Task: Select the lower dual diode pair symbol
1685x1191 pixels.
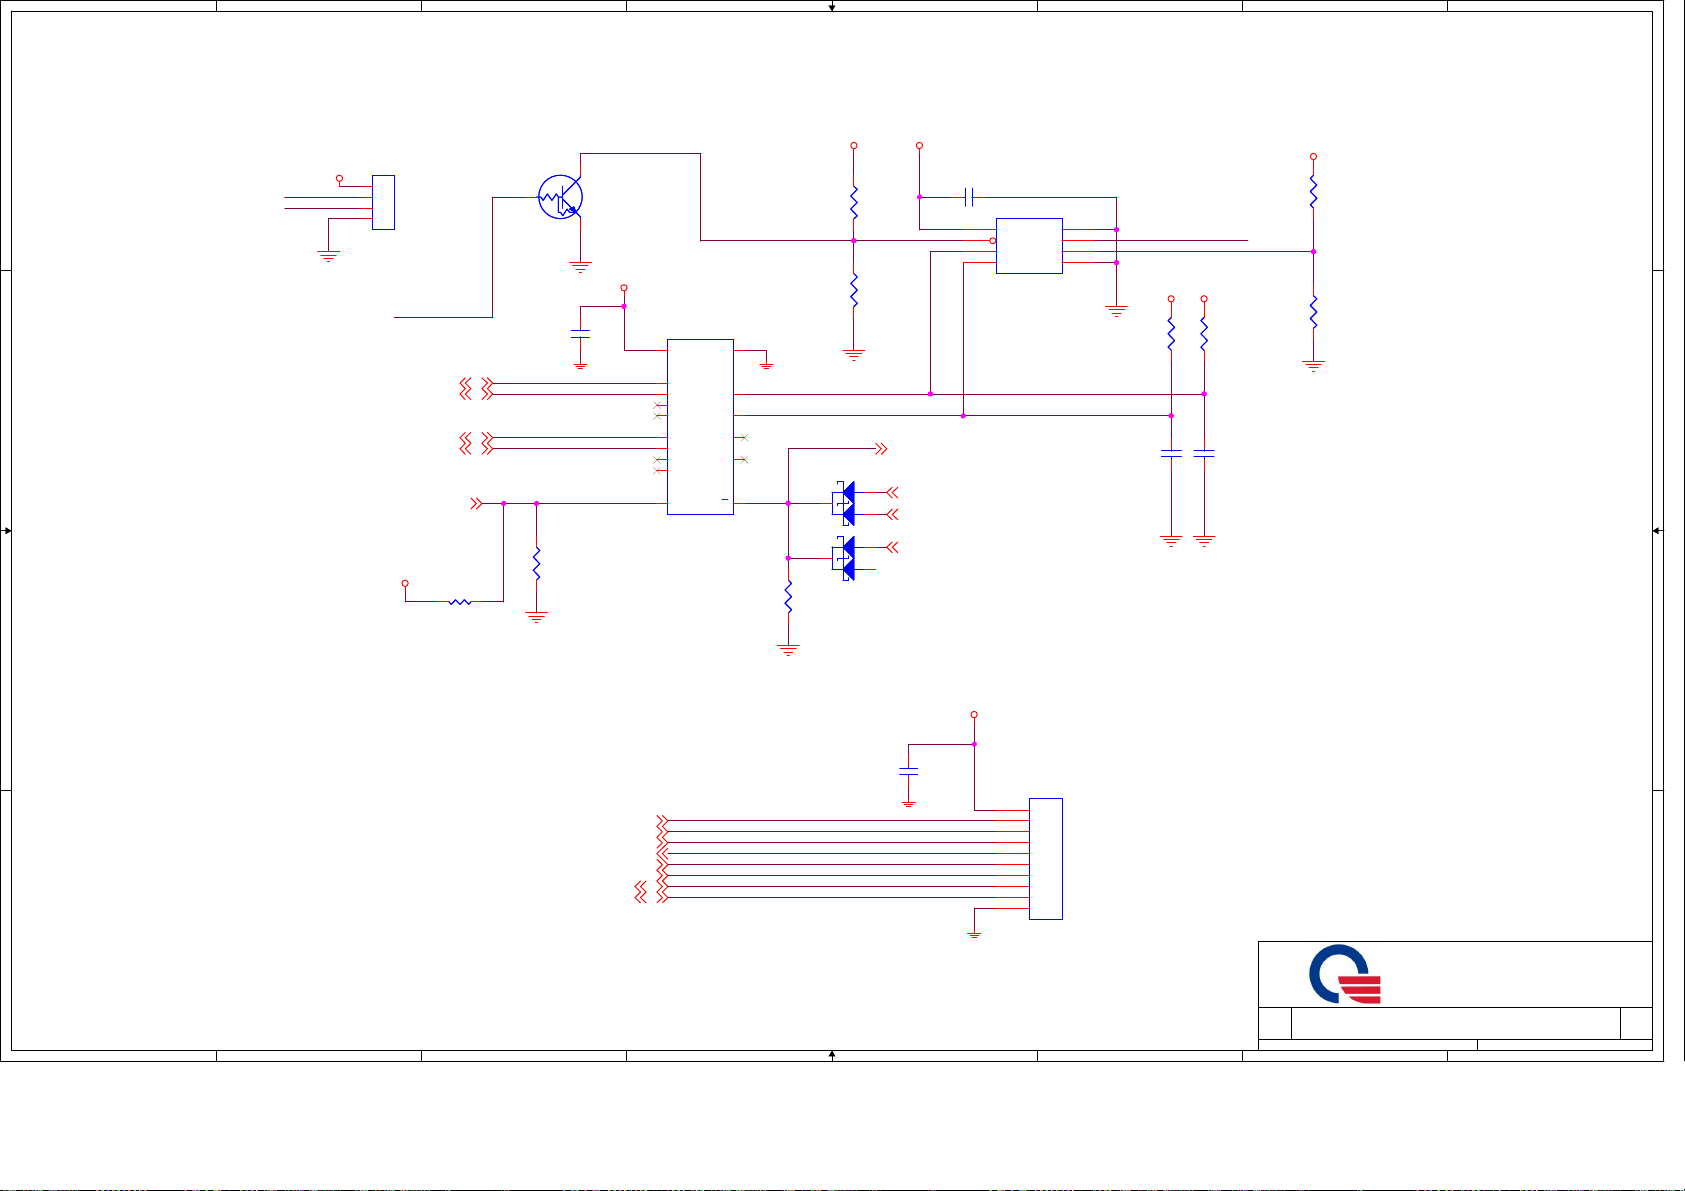Action: (x=843, y=558)
